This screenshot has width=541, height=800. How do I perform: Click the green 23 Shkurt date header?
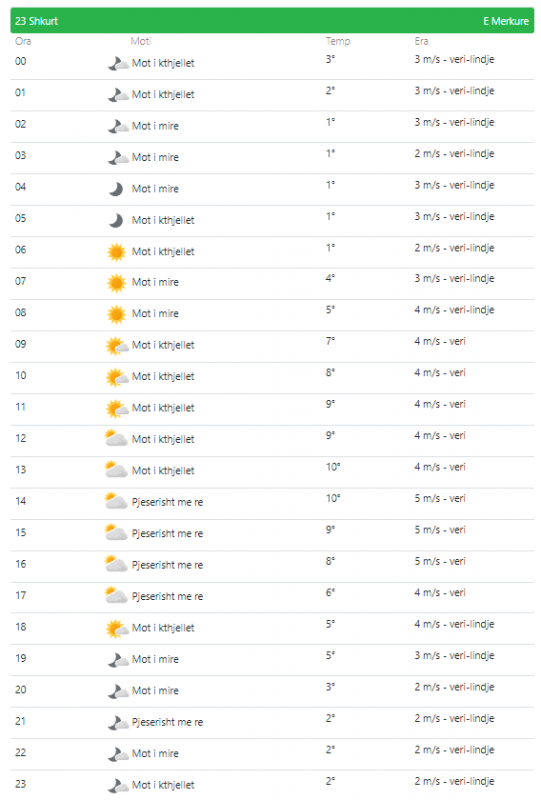[272, 21]
